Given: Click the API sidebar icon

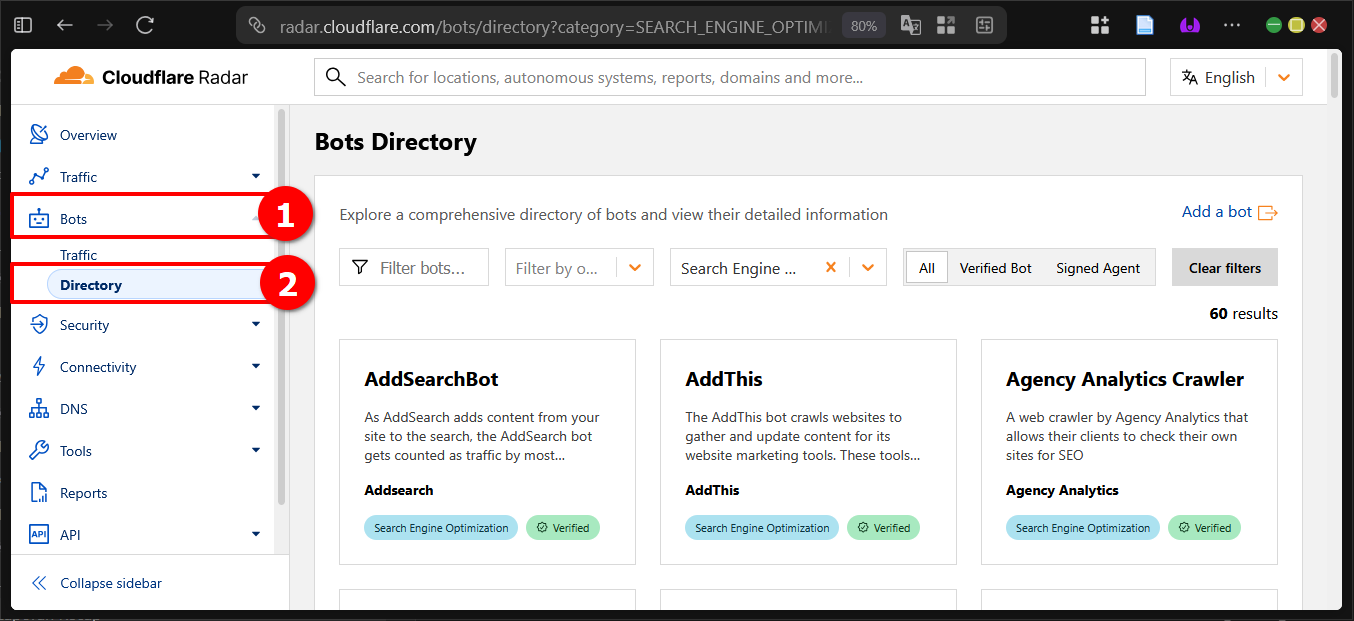Looking at the screenshot, I should point(39,534).
